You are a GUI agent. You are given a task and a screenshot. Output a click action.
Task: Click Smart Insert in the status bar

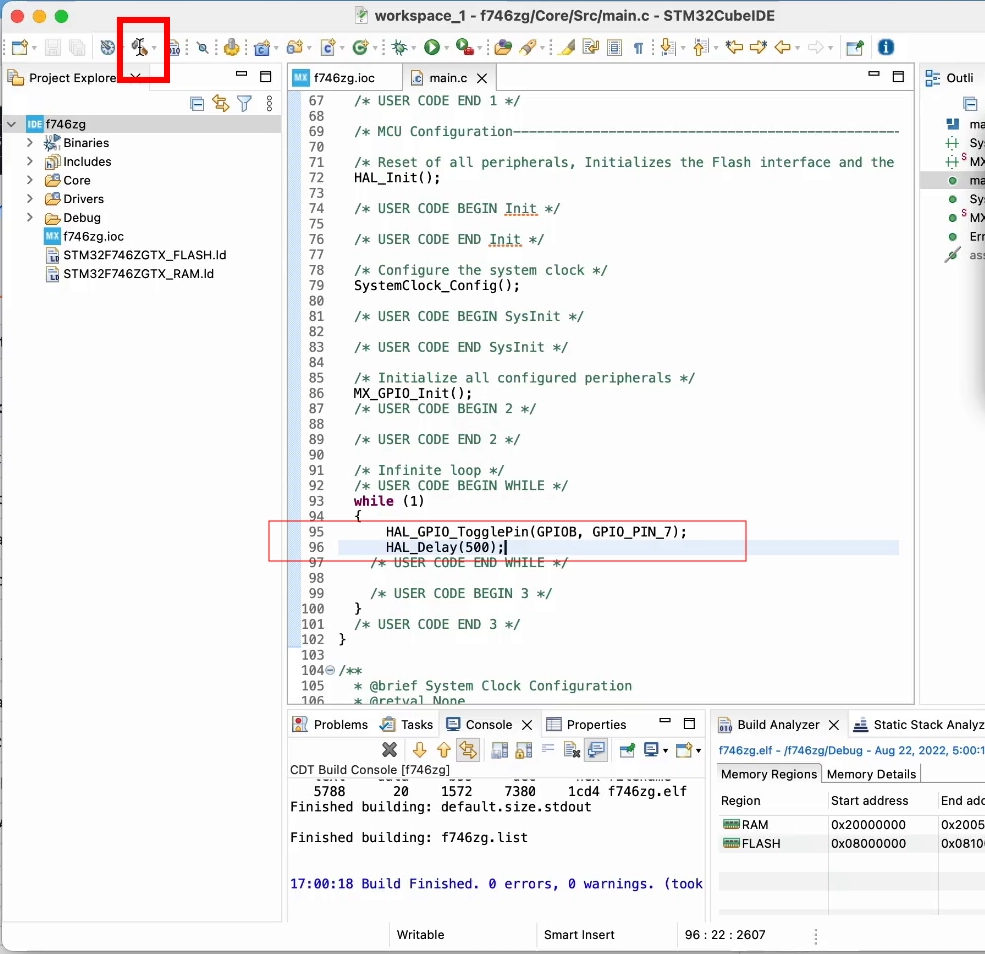pos(579,934)
